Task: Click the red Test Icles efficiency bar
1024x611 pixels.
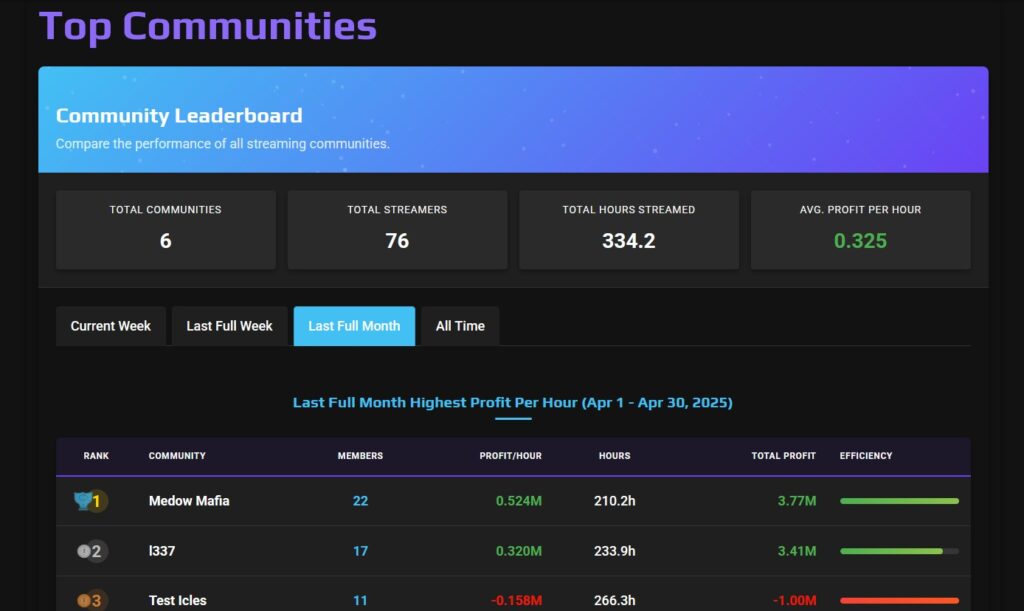Action: click(x=899, y=600)
